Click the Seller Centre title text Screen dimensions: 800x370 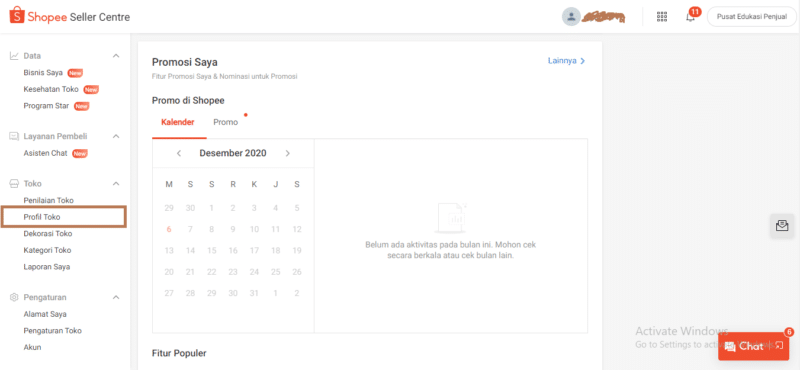click(99, 17)
